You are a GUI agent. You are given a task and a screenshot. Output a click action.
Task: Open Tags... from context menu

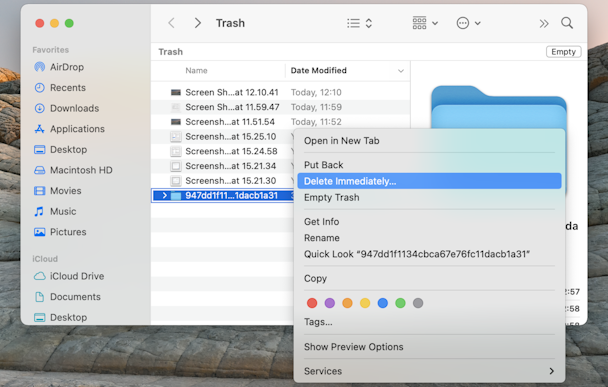click(318, 322)
